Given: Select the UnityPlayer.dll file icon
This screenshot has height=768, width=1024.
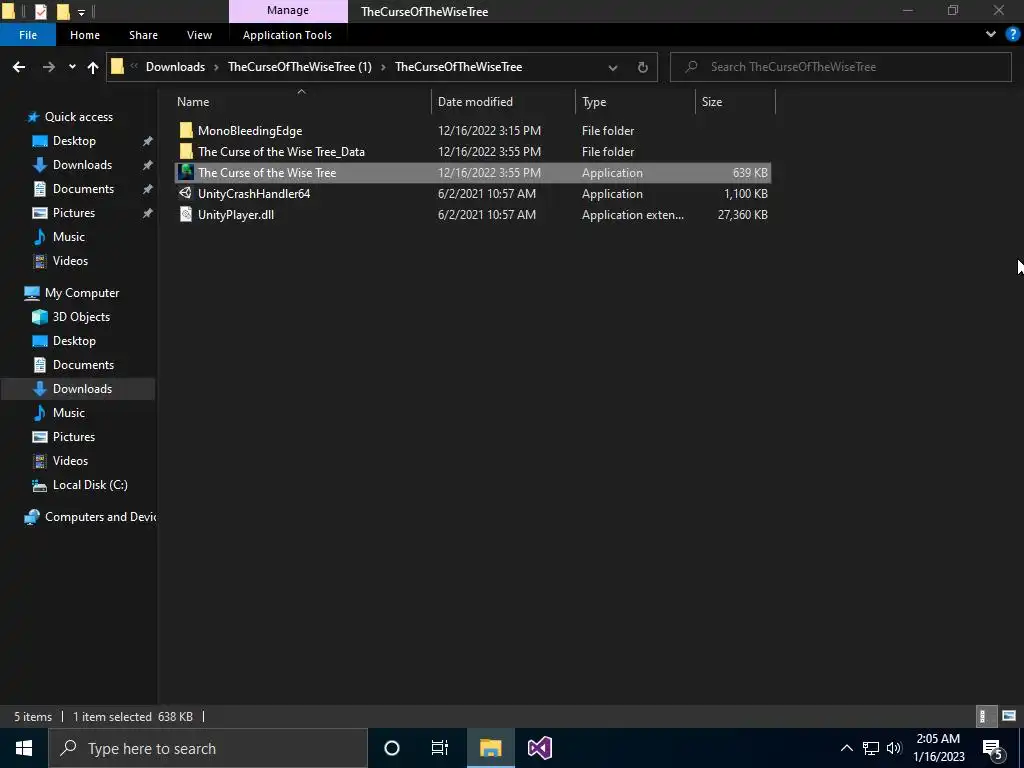Looking at the screenshot, I should tap(186, 214).
